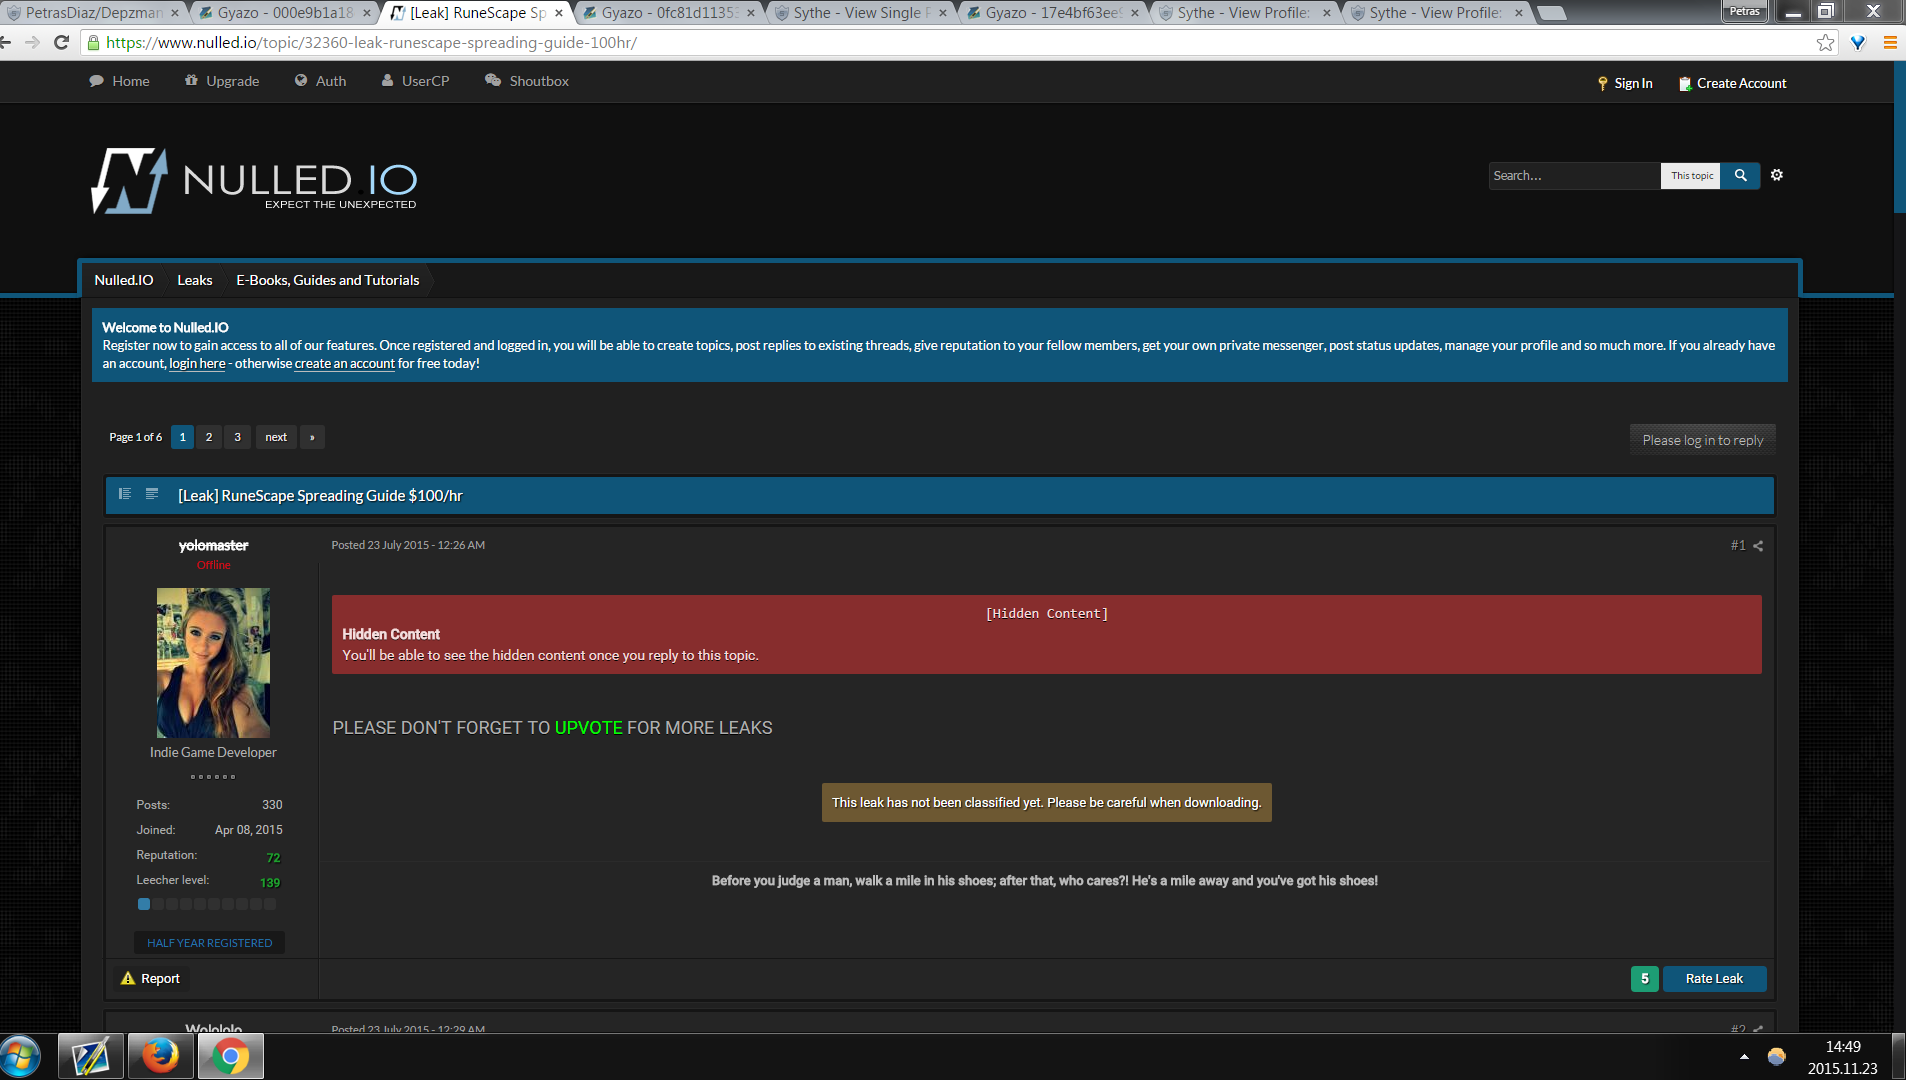Screen dimensions: 1906x1080
Task: Open a new browser tab
Action: click(1551, 13)
